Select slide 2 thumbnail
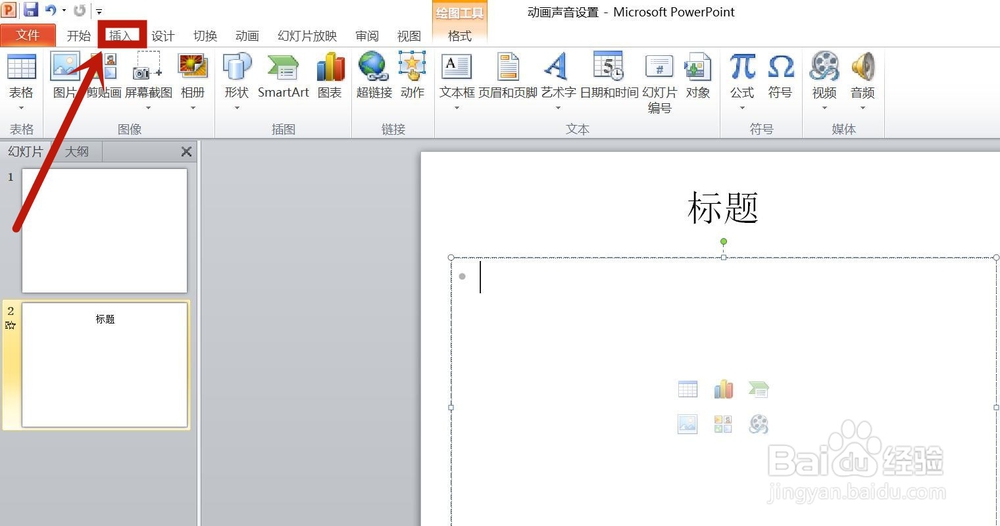 click(105, 365)
